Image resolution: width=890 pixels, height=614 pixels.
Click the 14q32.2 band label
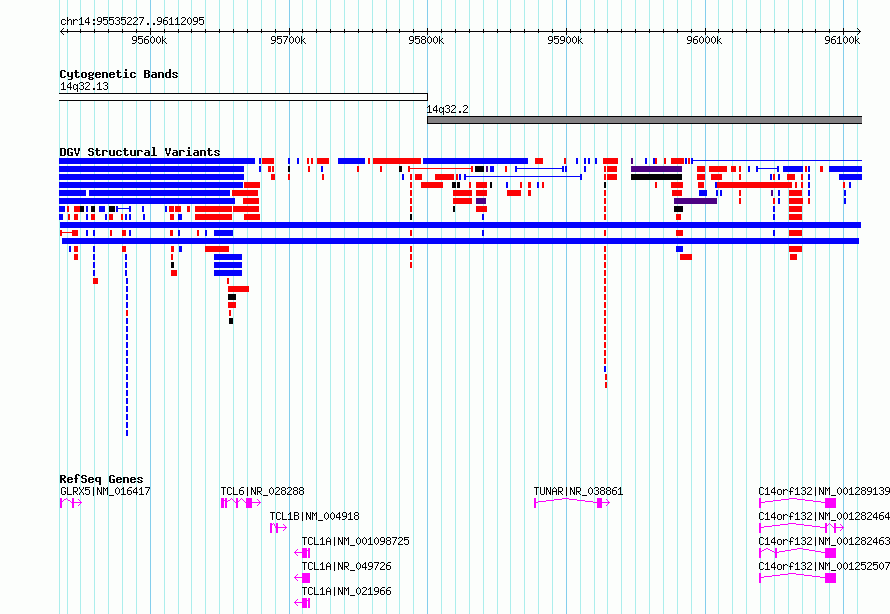click(447, 109)
